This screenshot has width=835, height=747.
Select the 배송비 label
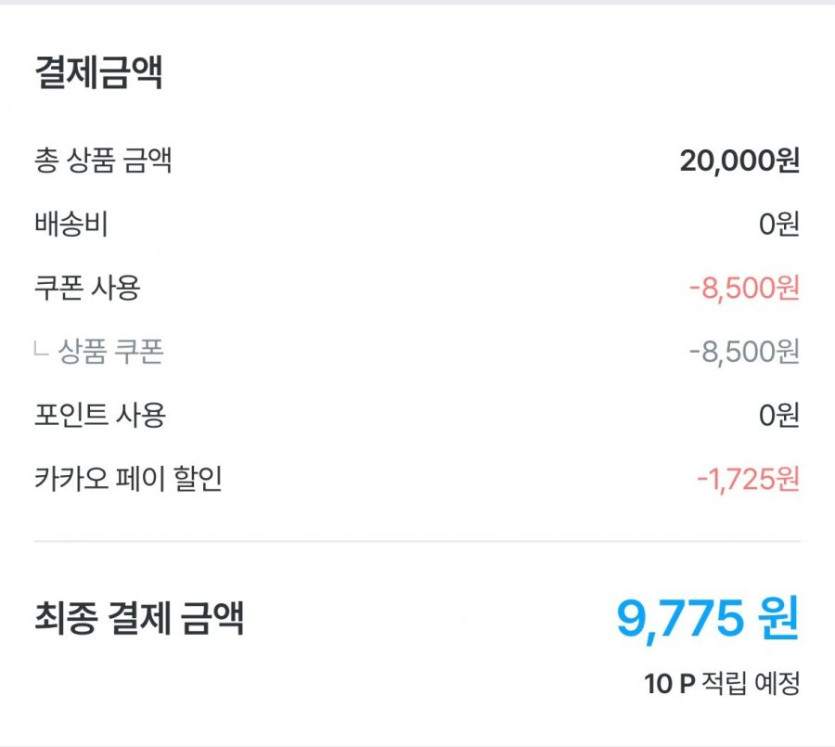(71, 224)
